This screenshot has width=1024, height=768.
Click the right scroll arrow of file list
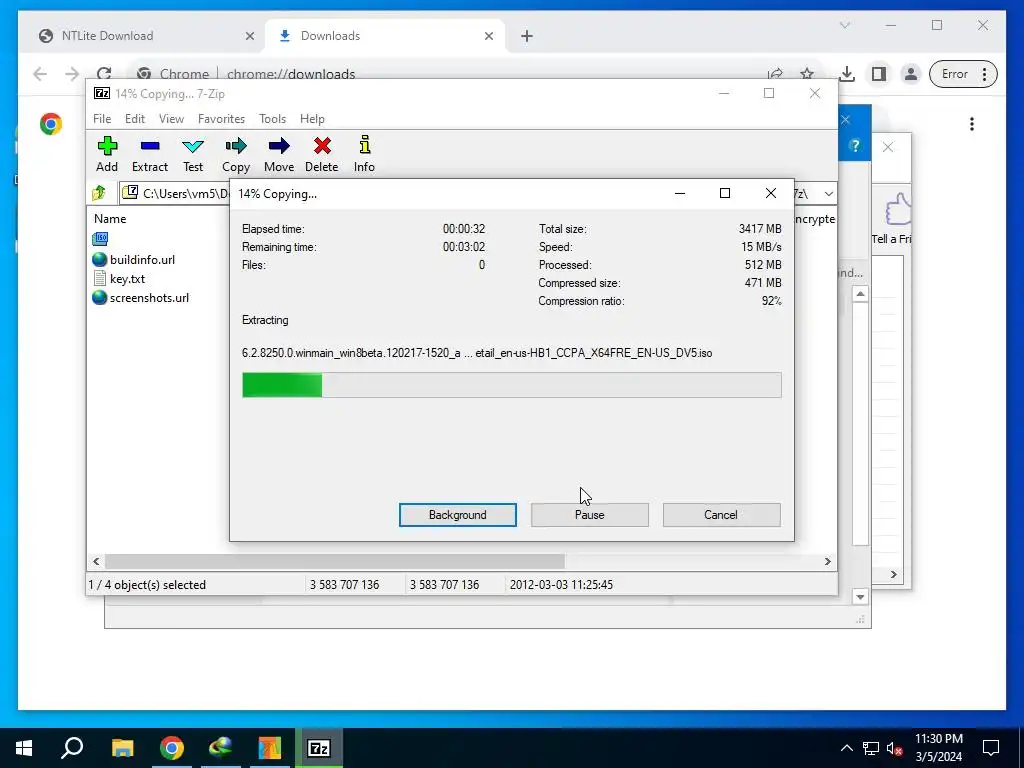tap(827, 561)
